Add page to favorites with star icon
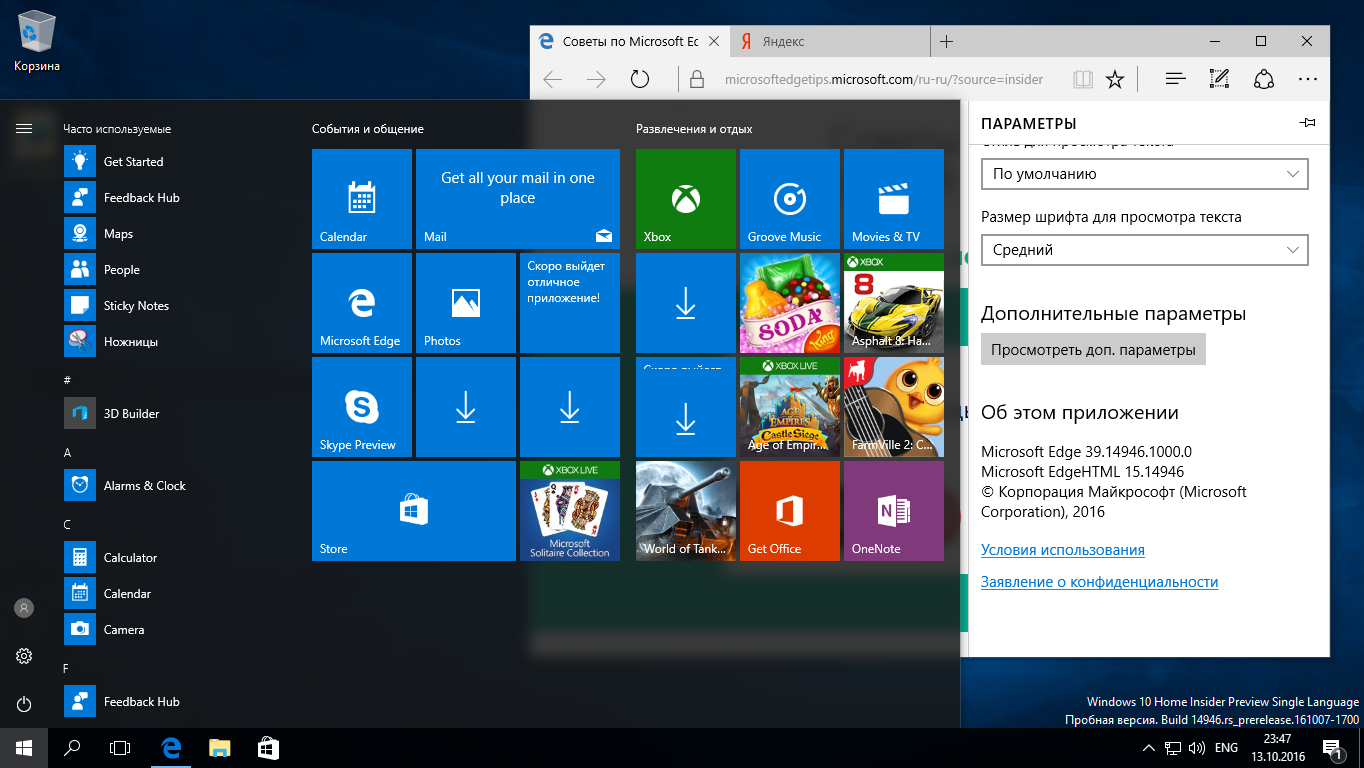 point(1115,79)
